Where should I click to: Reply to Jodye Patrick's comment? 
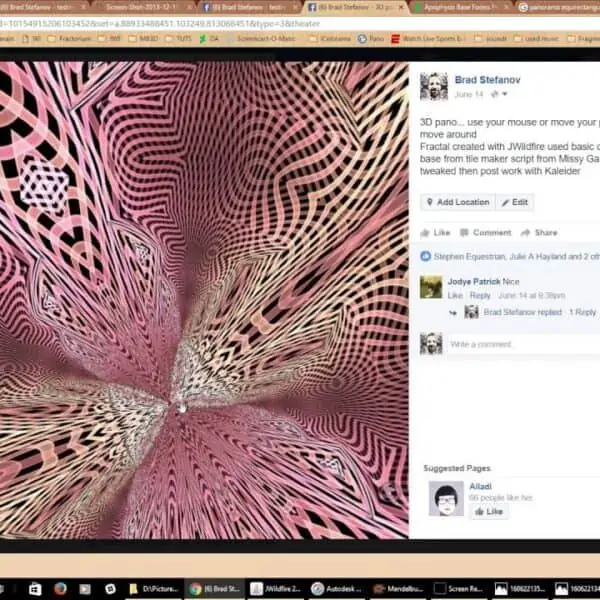coord(480,295)
